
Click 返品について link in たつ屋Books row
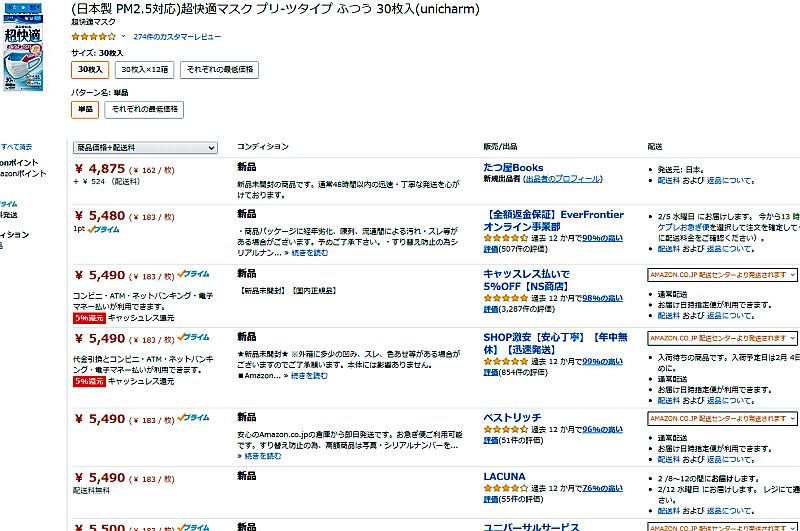tap(729, 181)
